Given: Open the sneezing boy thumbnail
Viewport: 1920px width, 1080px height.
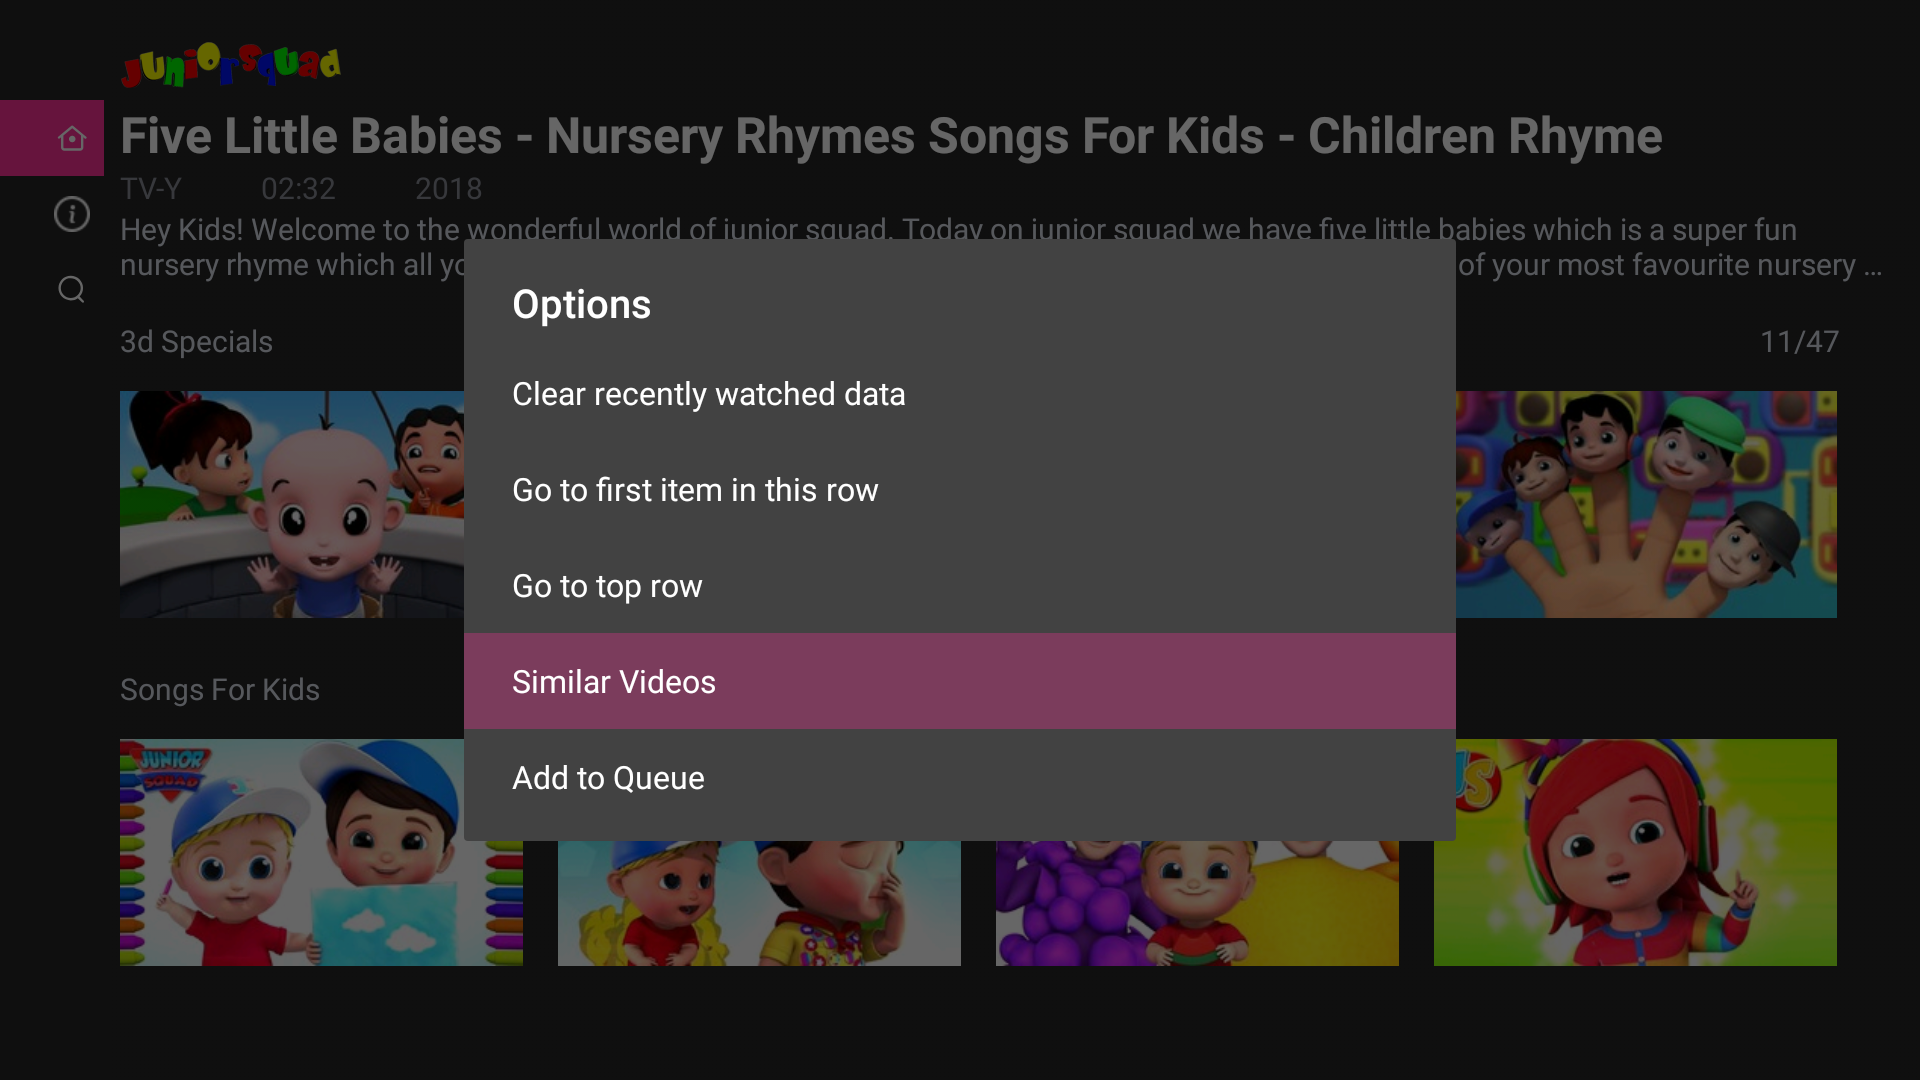Looking at the screenshot, I should point(759,903).
